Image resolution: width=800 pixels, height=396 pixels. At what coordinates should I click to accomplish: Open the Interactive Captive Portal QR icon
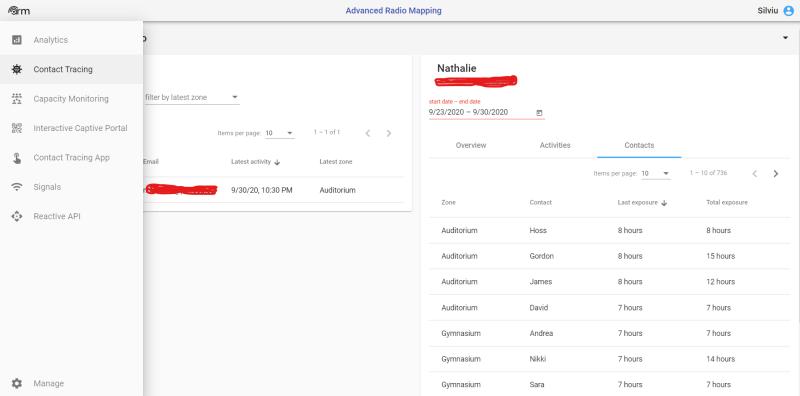(x=17, y=128)
